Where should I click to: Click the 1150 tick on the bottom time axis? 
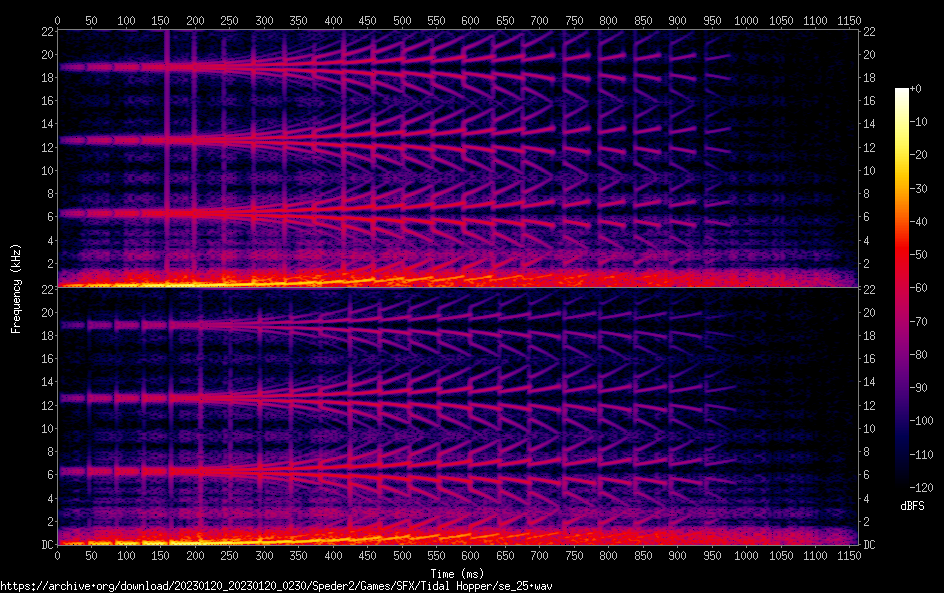point(848,555)
